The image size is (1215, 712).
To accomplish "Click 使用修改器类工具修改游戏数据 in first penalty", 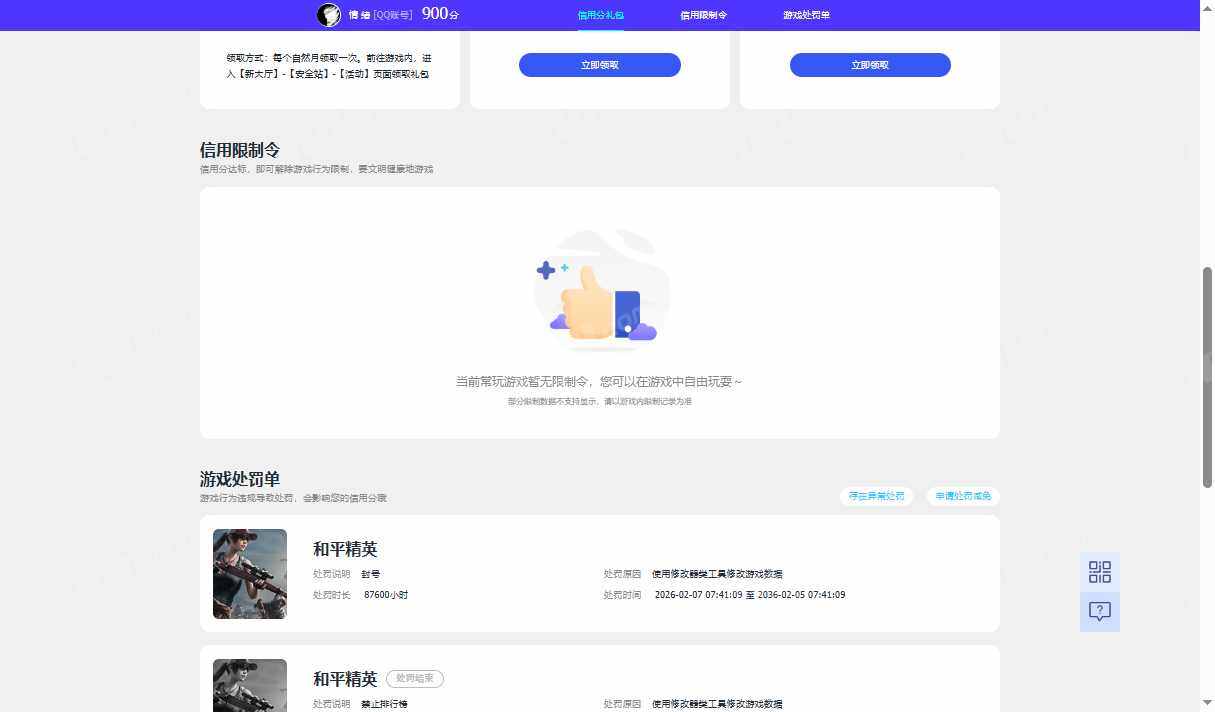I will click(717, 574).
